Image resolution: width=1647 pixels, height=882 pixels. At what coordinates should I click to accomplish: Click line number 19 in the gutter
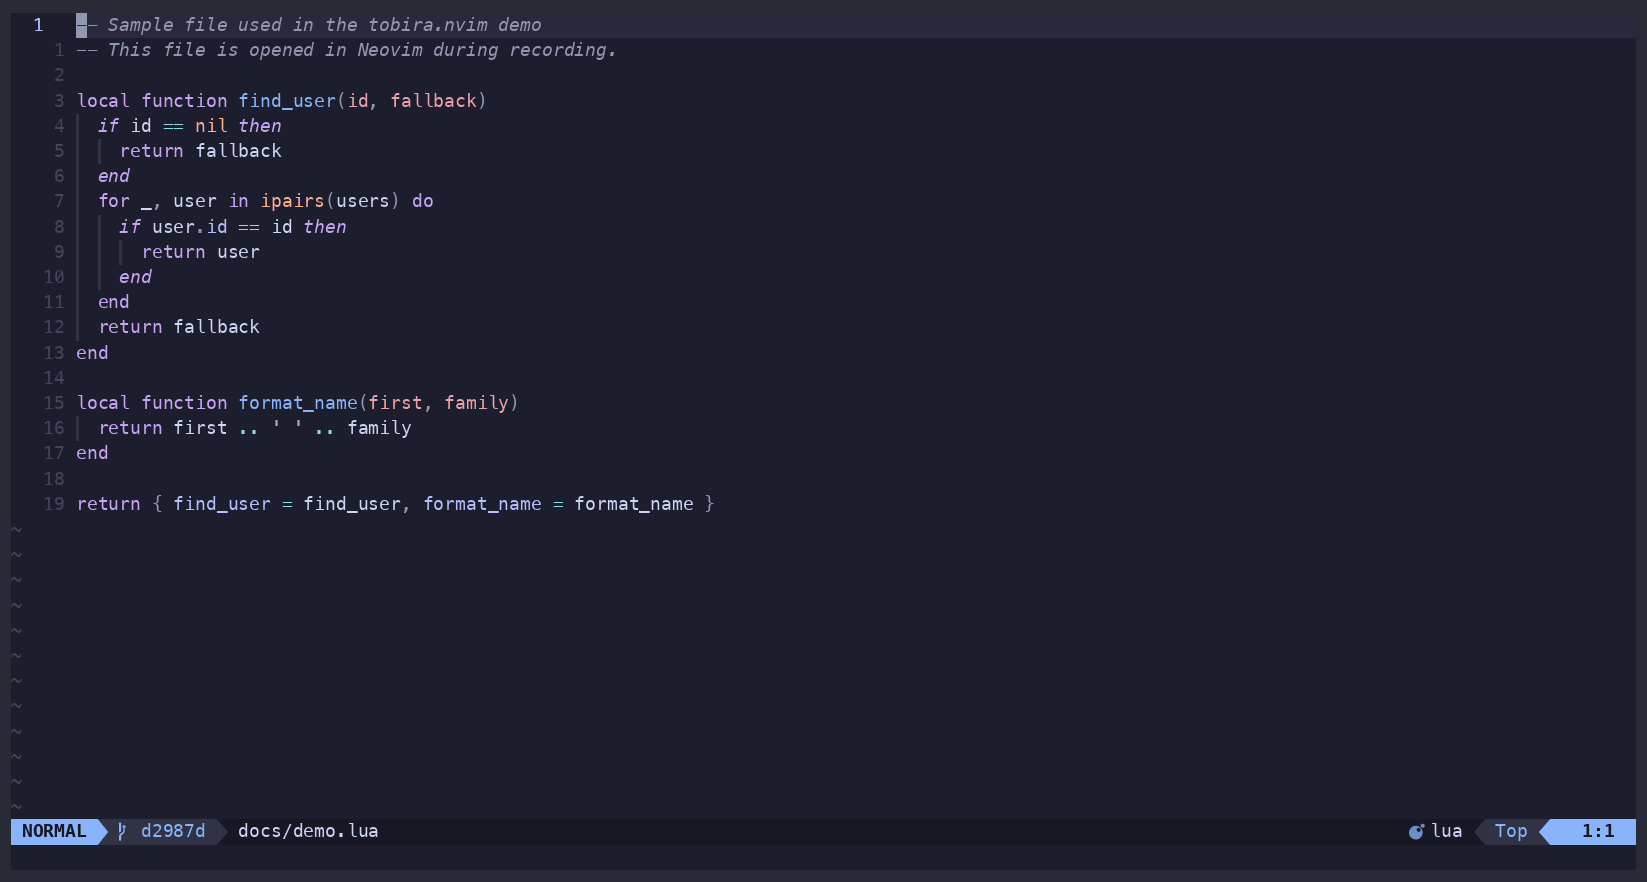54,504
